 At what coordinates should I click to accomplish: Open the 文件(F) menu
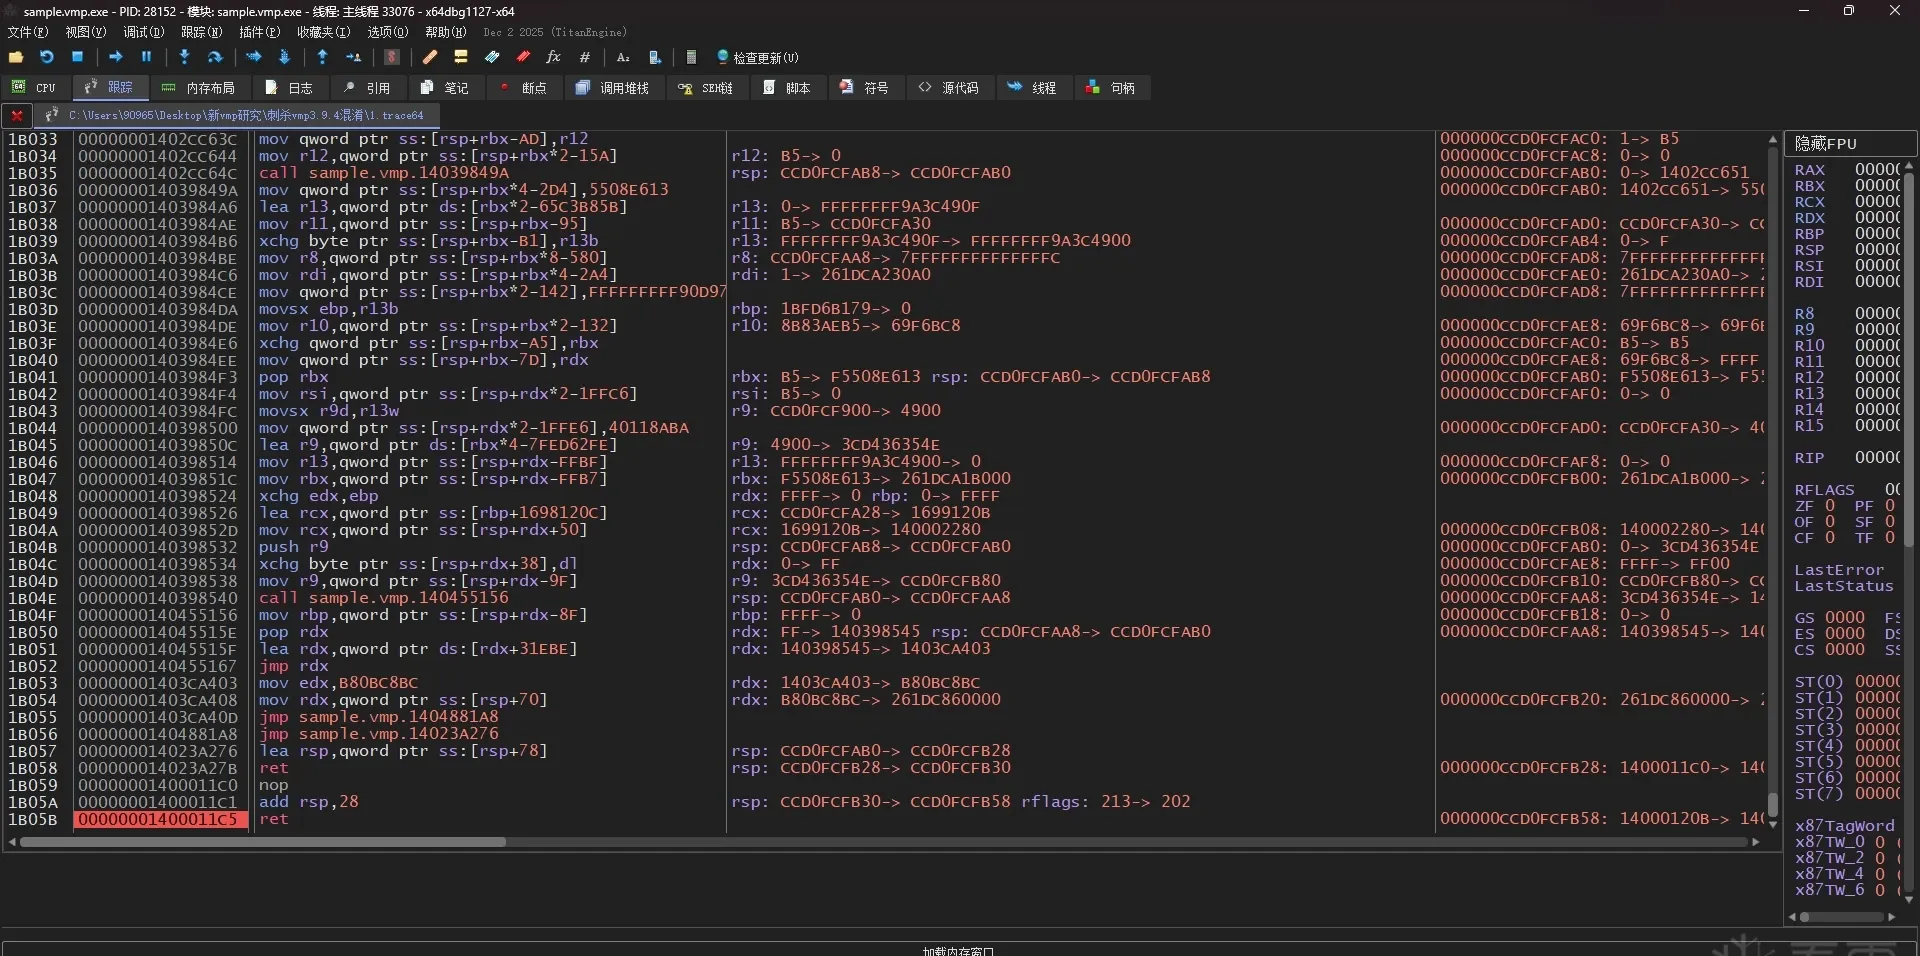click(x=28, y=32)
